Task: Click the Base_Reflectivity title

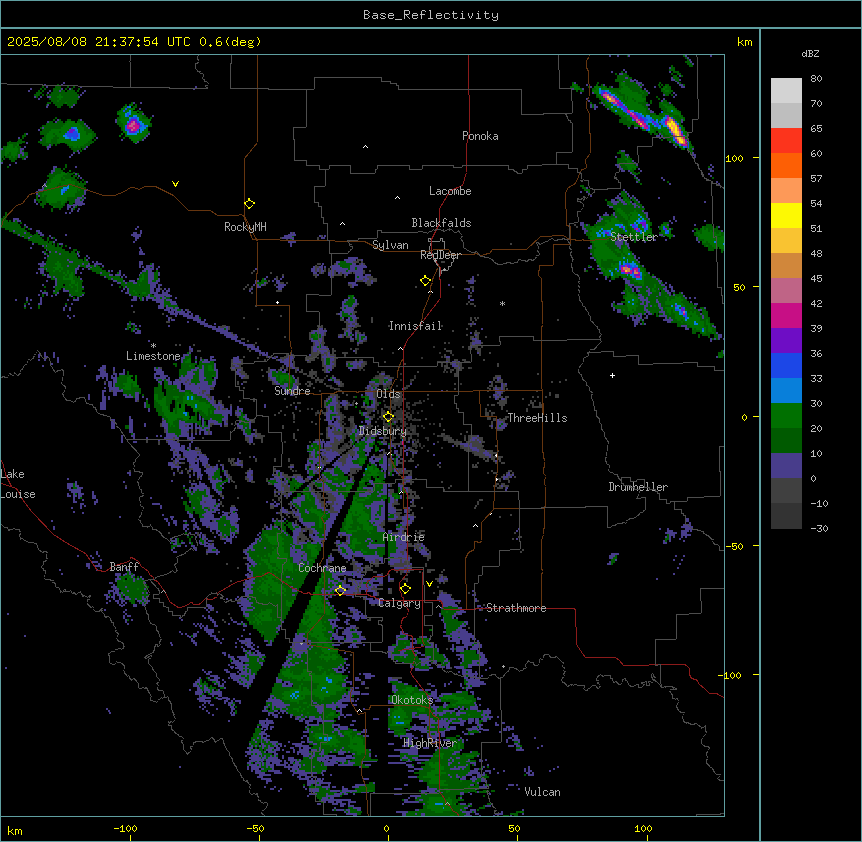Action: pos(431,15)
